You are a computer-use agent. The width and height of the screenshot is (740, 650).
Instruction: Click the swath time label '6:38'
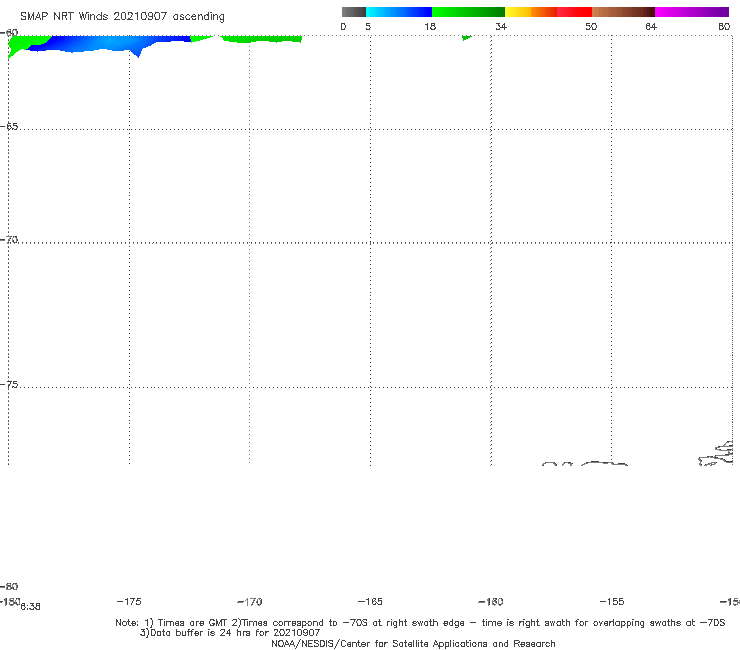[31, 607]
